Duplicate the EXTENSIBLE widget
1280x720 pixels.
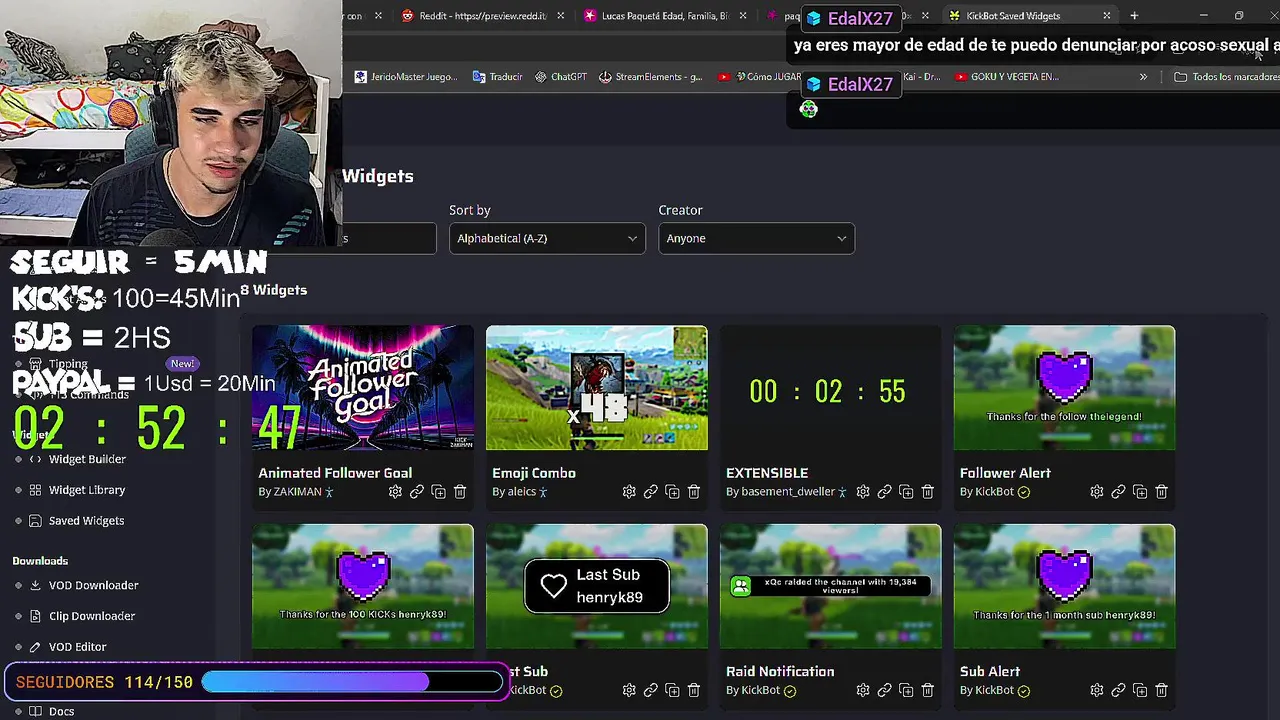(x=906, y=492)
